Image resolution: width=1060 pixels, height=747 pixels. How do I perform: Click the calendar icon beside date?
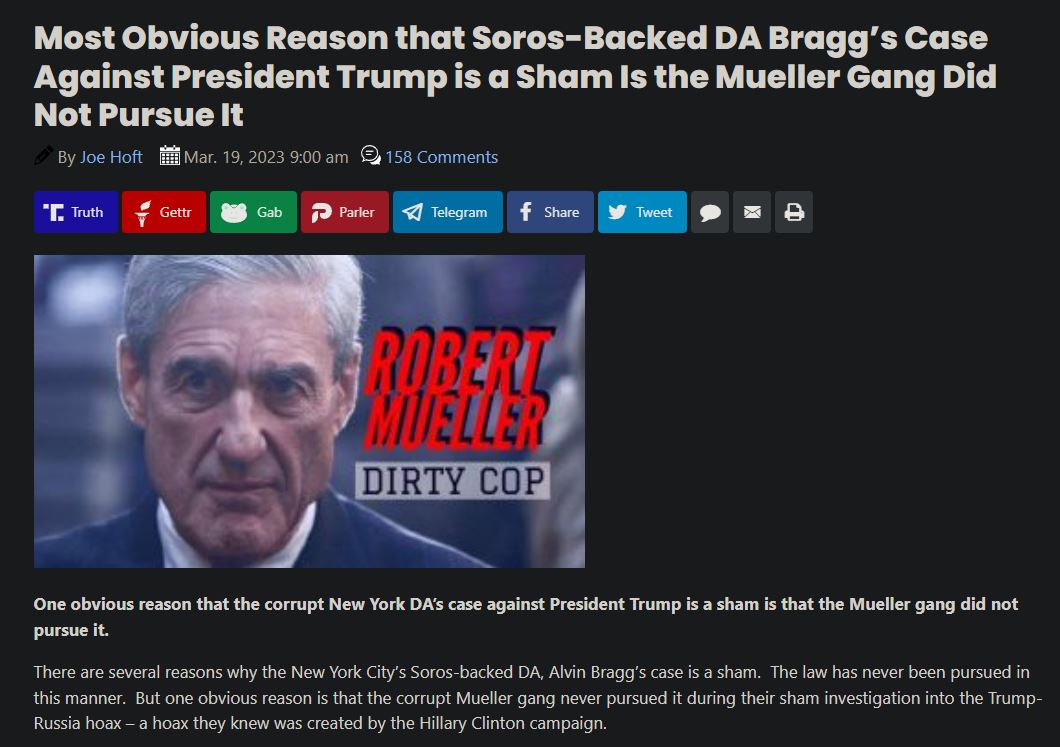pyautogui.click(x=169, y=155)
